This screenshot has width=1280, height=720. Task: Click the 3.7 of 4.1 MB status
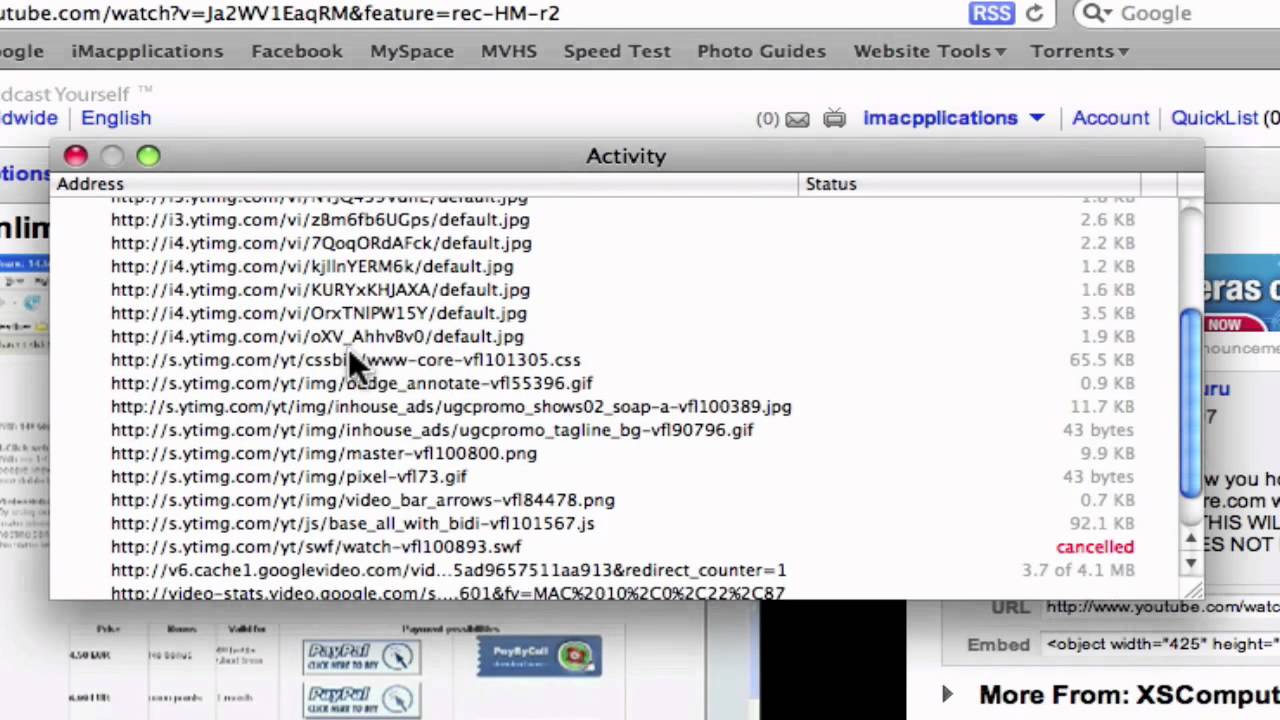(x=1078, y=571)
